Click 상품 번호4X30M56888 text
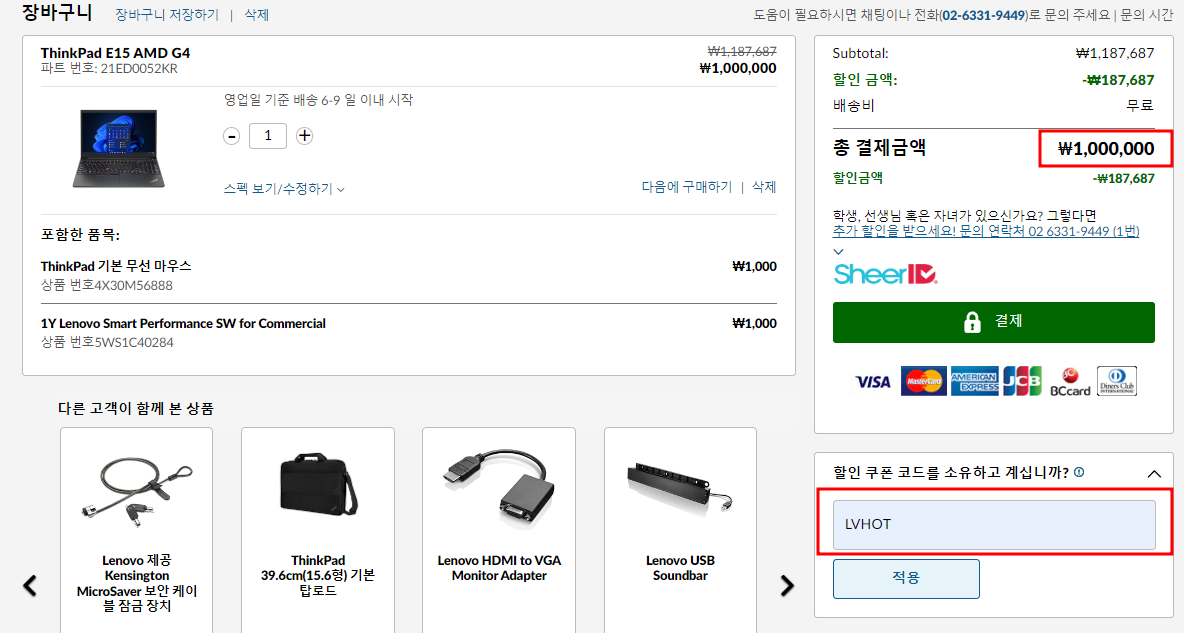 (x=106, y=286)
